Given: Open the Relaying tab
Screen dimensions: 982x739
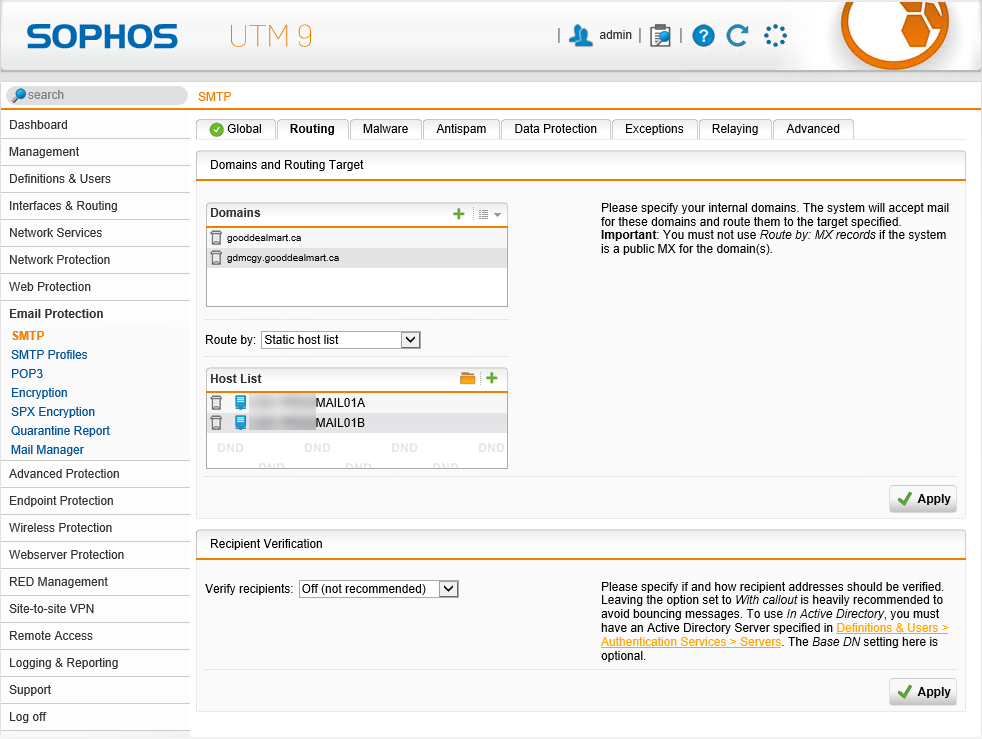Looking at the screenshot, I should (x=735, y=129).
